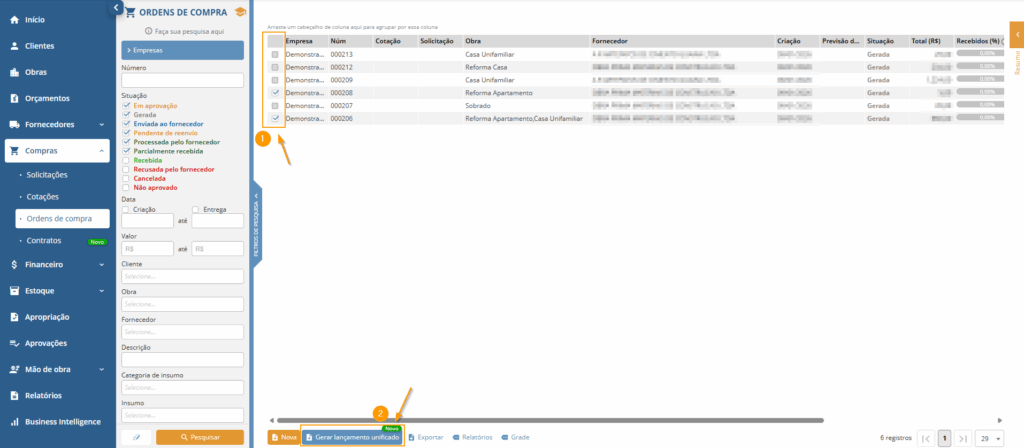This screenshot has height=448, width=1024.
Task: Click the graduation cap help icon
Action: (x=239, y=11)
